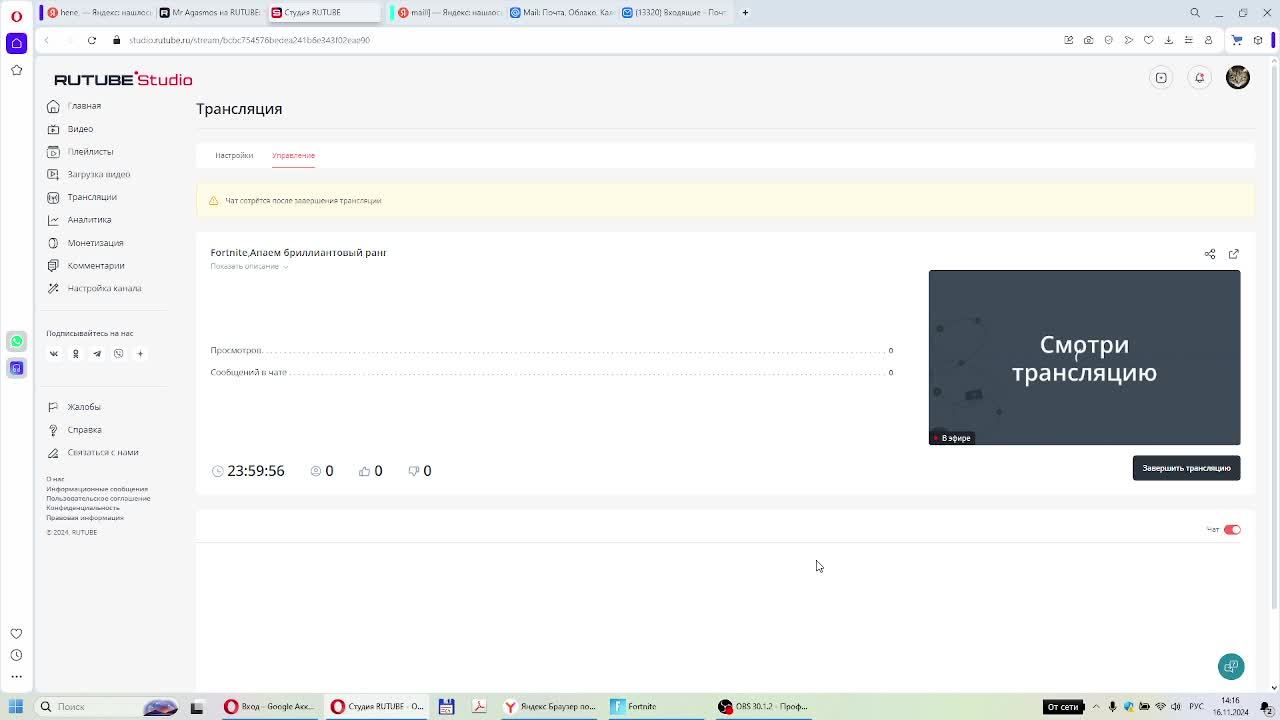Switch to Mr Agasmos на RUTUBE browser tab
This screenshot has width=1280, height=720.
[x=209, y=12]
